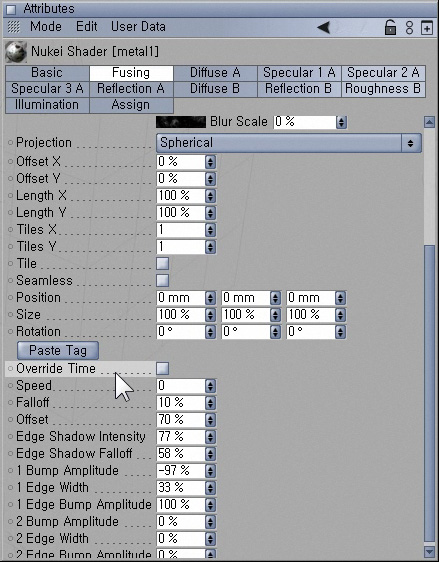
Task: Open the Illumination tab
Action: pyautogui.click(x=47, y=105)
